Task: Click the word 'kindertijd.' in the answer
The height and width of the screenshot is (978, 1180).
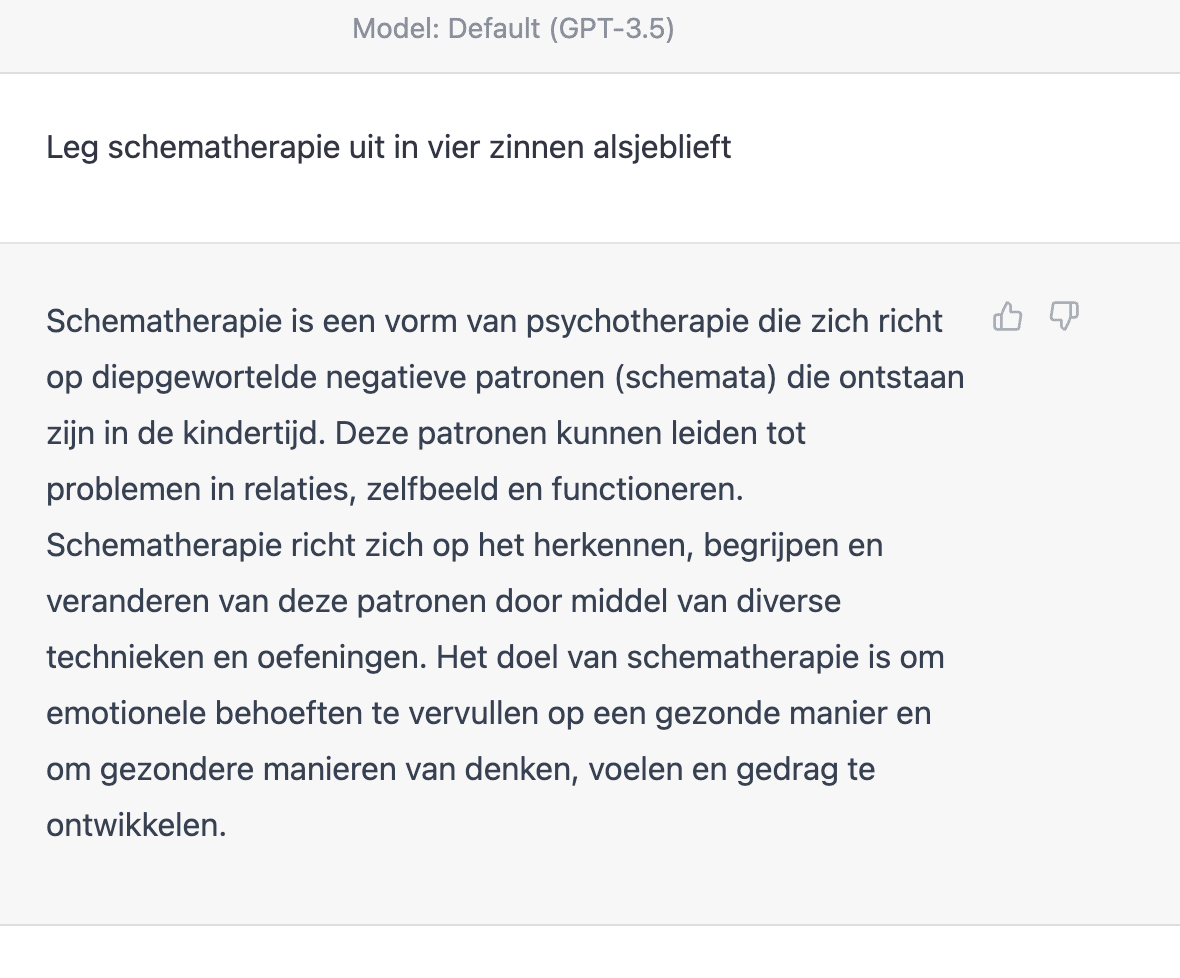Action: click(254, 433)
